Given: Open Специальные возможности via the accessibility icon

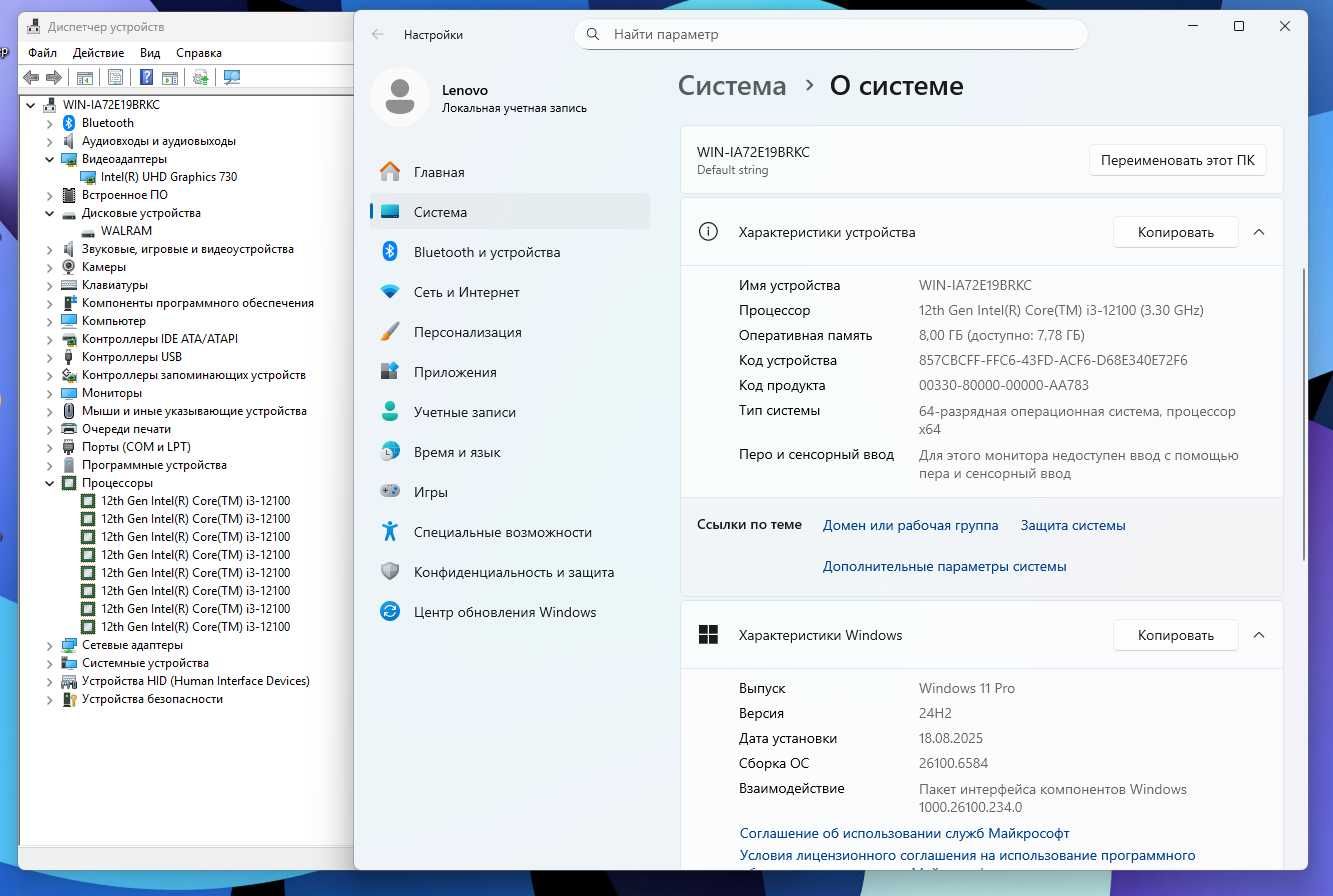Looking at the screenshot, I should [390, 532].
